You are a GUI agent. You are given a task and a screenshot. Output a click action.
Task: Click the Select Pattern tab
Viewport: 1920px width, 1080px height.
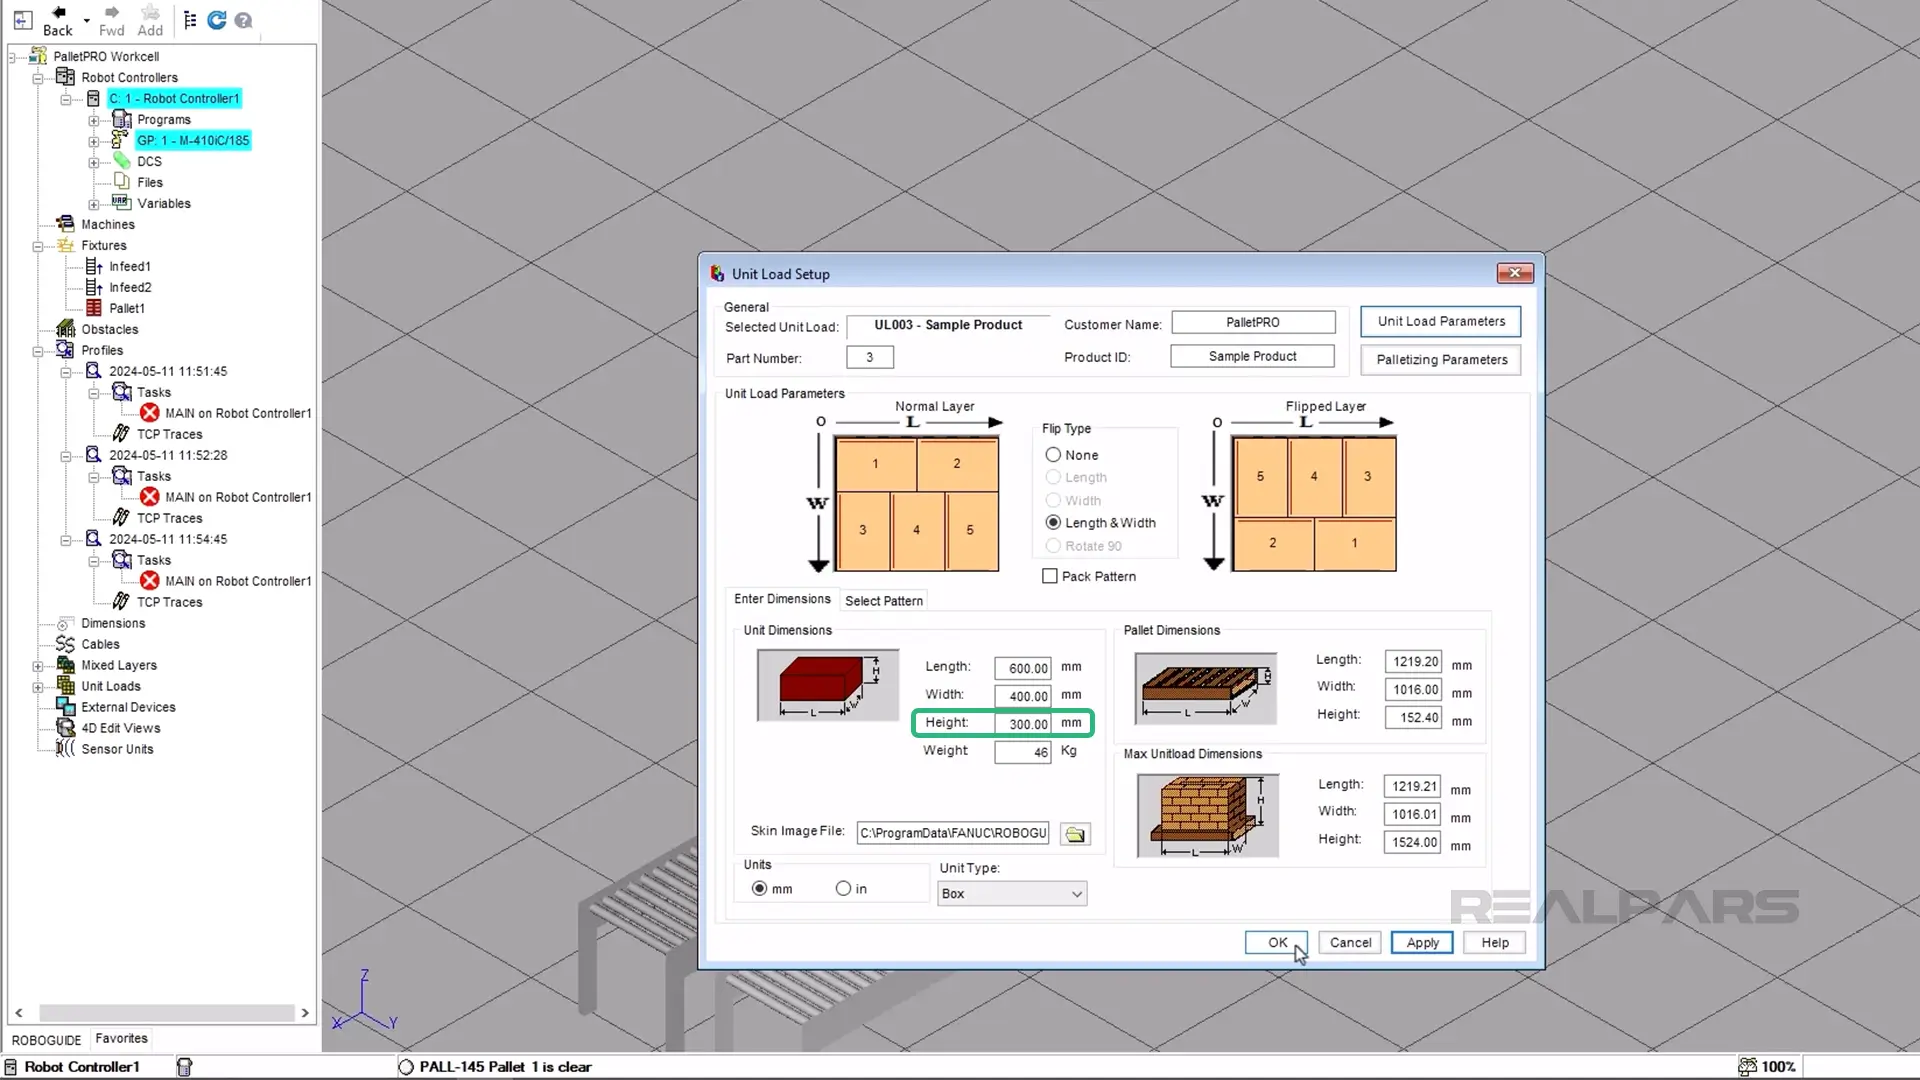(x=884, y=600)
